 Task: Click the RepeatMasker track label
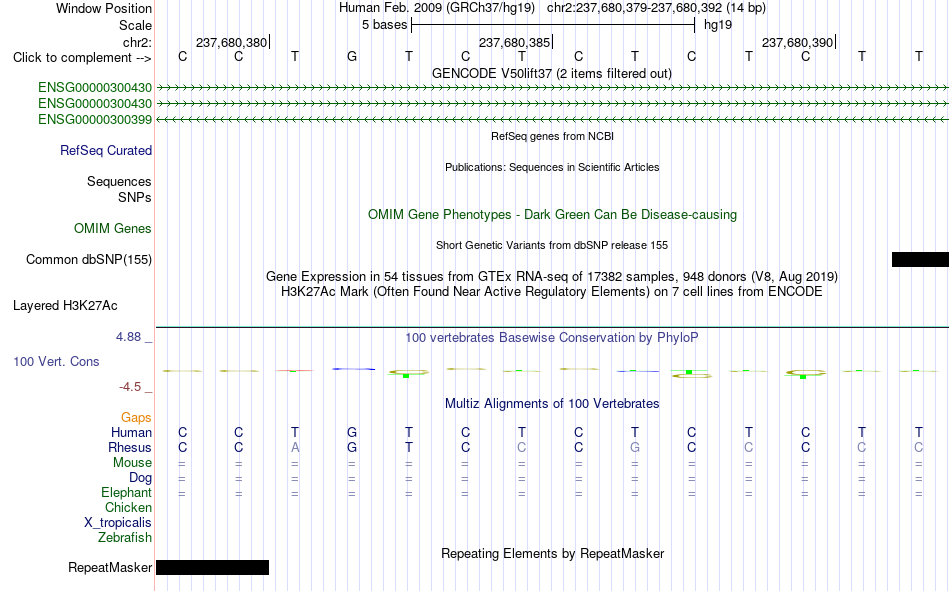[110, 567]
